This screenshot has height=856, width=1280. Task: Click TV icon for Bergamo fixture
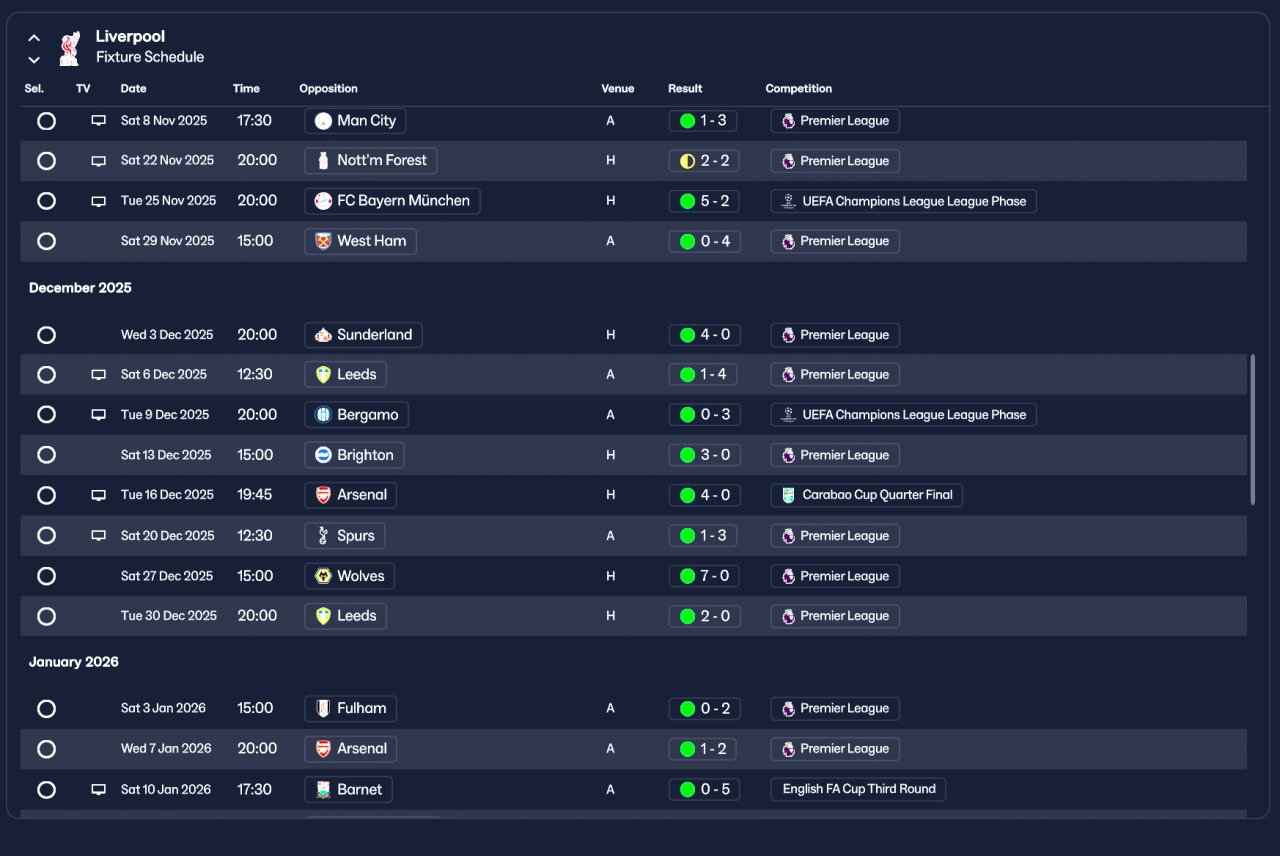[98, 415]
